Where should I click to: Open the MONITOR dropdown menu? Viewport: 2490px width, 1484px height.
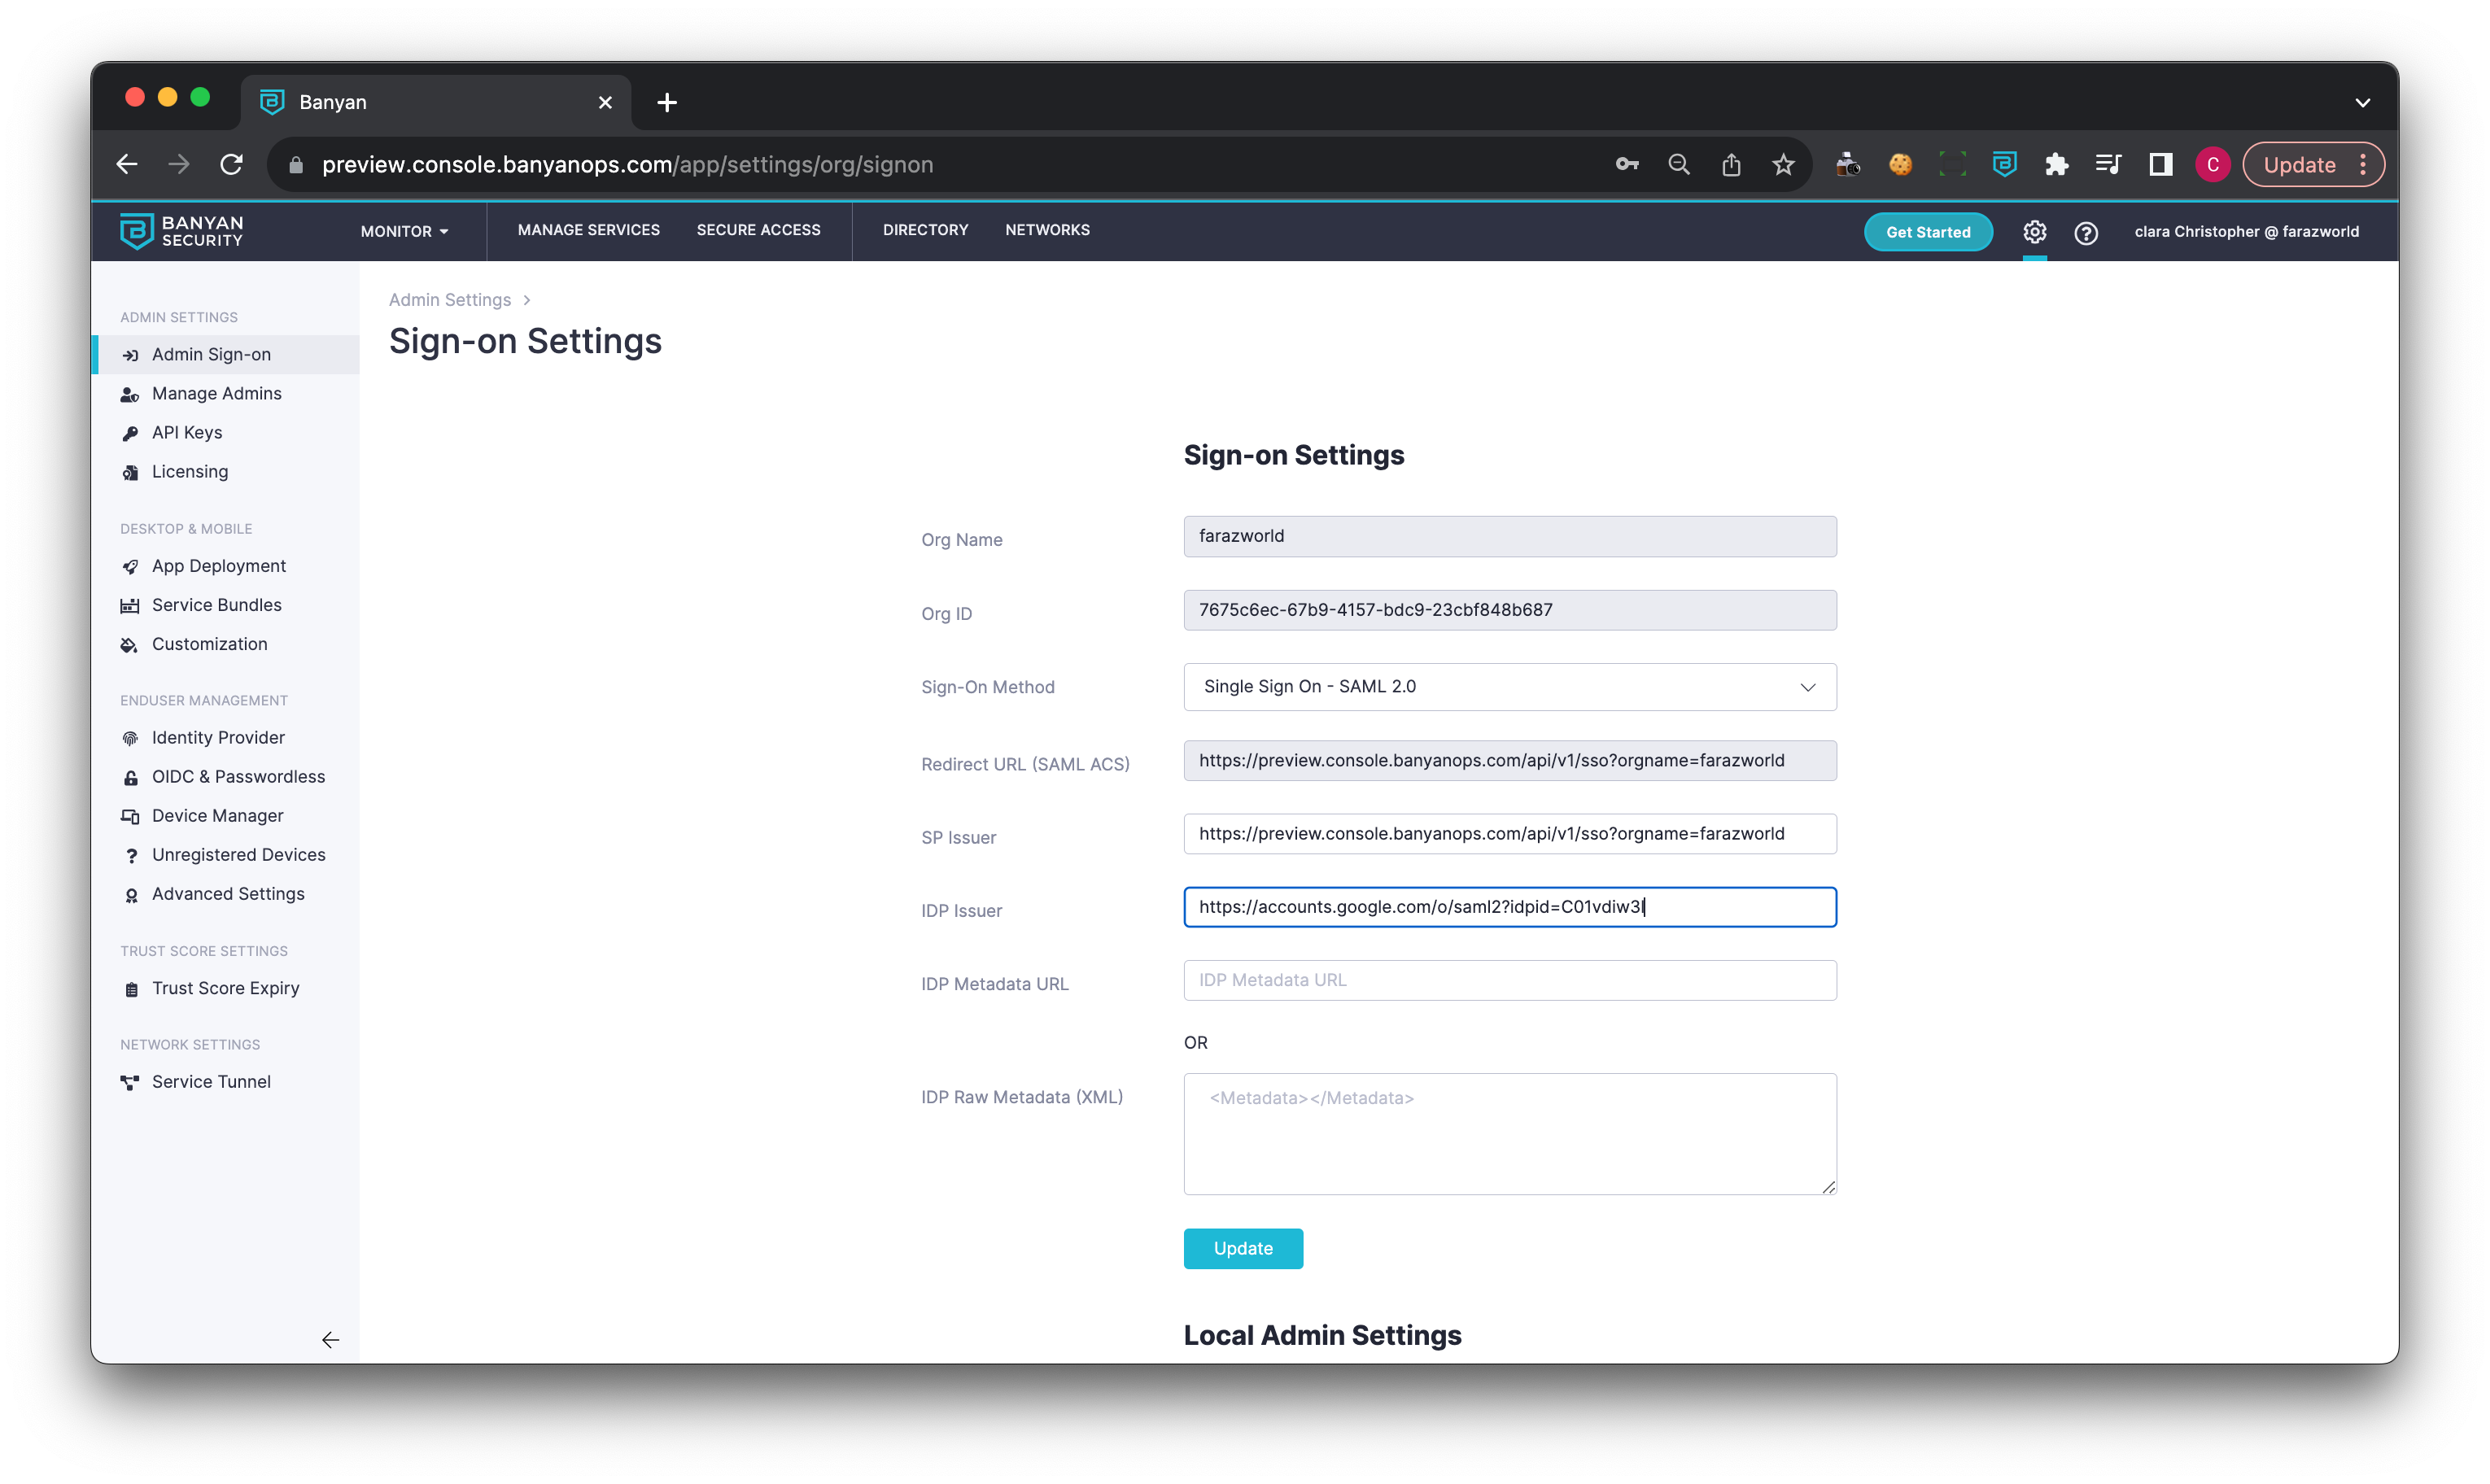coord(404,231)
